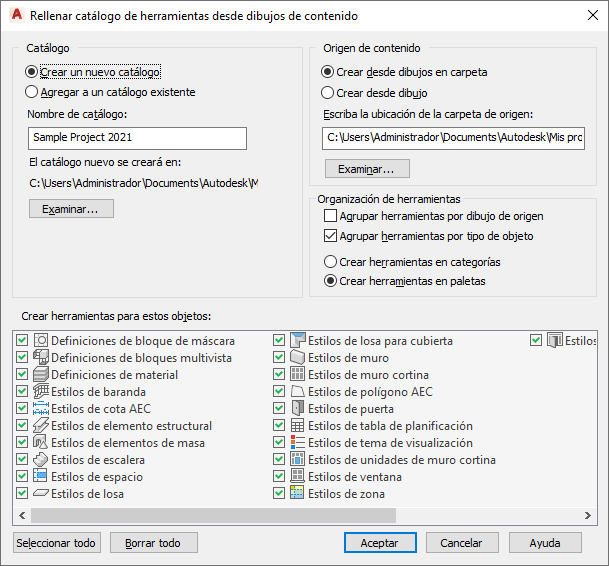Click the Estilos de muro cortina icon
This screenshot has height=566, width=609.
(x=298, y=374)
